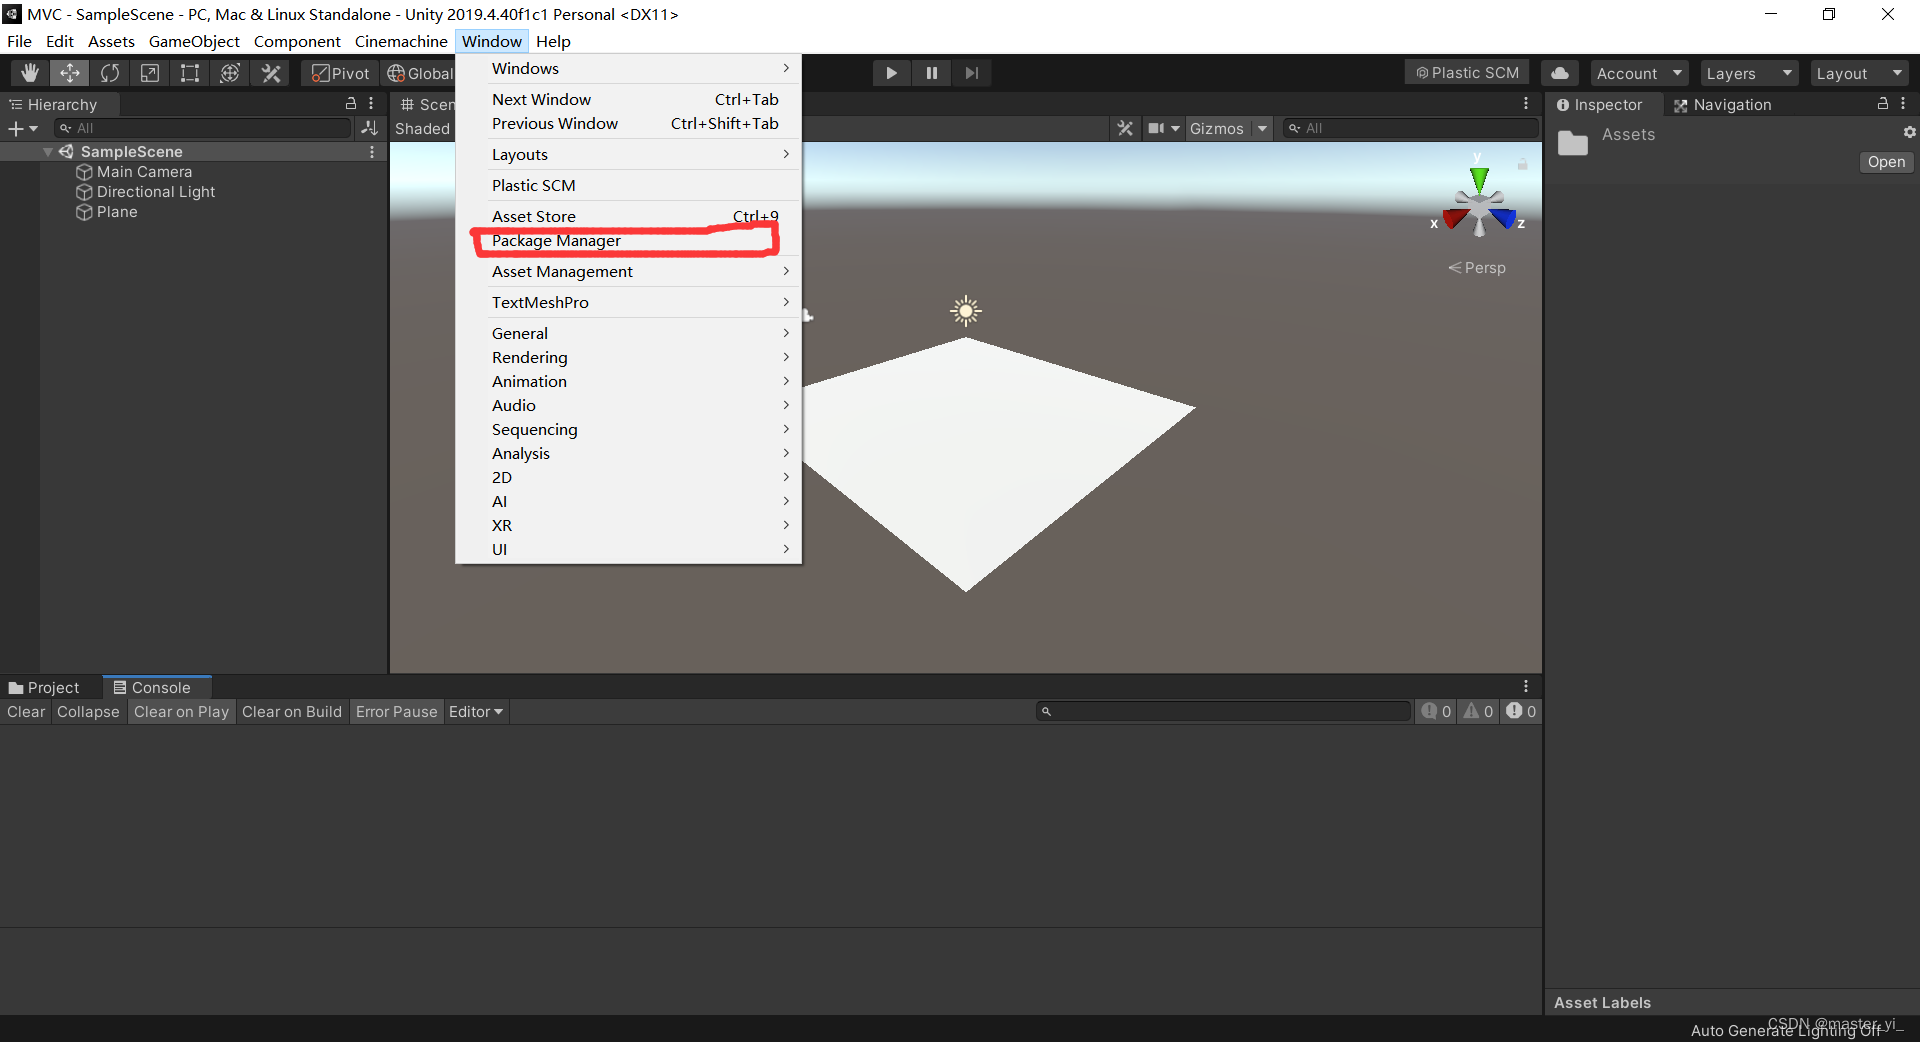The width and height of the screenshot is (1920, 1042).
Task: Select Directional Light in Hierarchy
Action: click(x=155, y=192)
